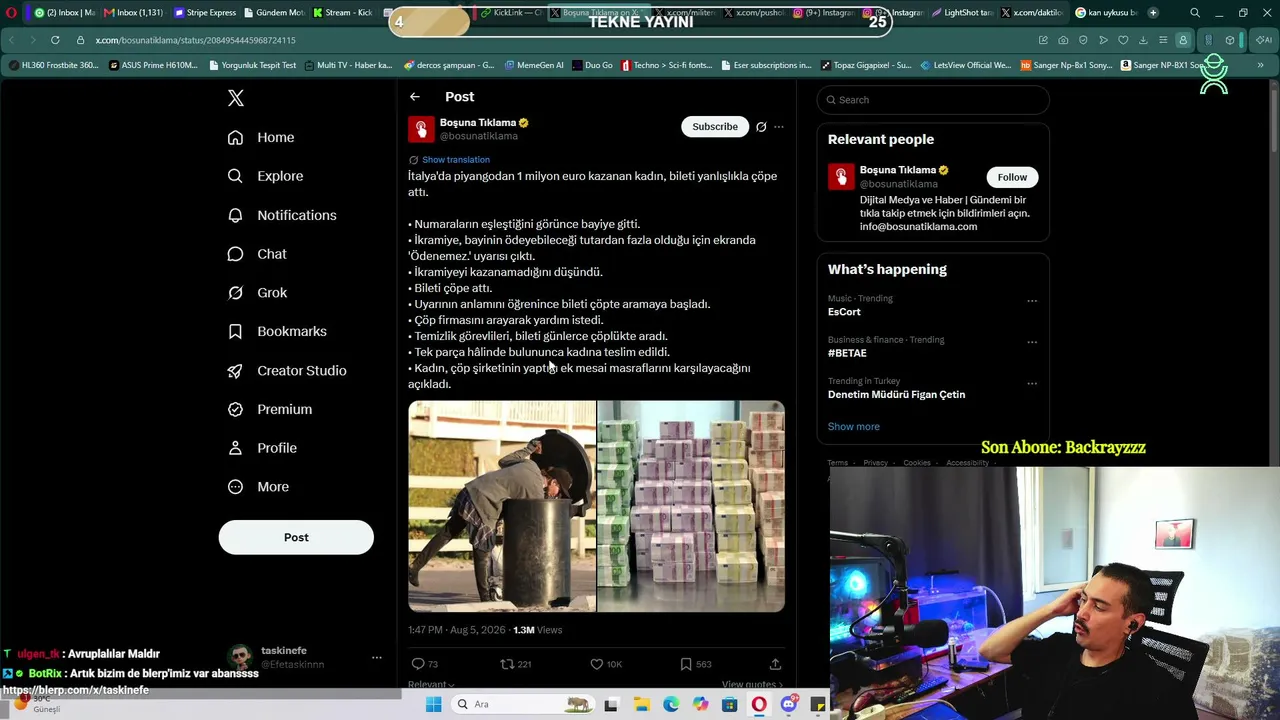Viewport: 1280px width, 720px height.
Task: Switch to the Stream - Kick tab
Action: [343, 13]
